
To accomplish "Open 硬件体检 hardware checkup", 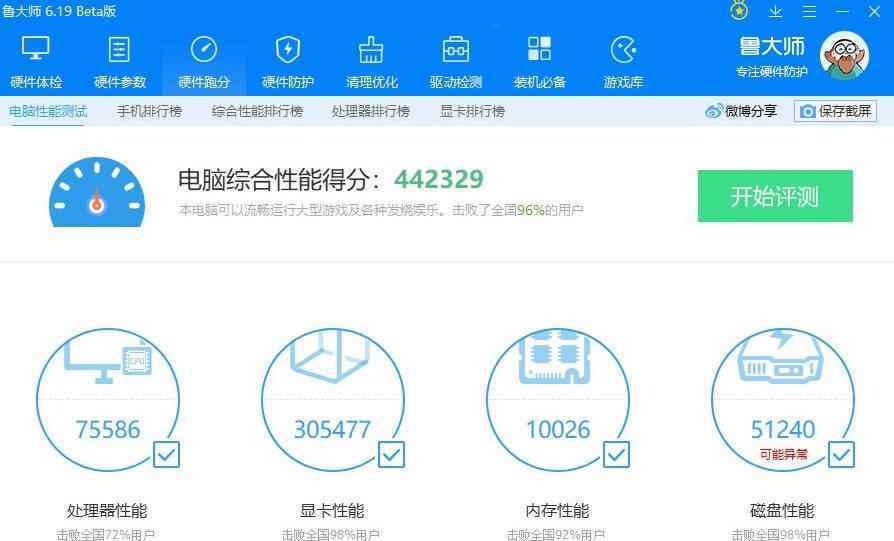I will pos(36,62).
